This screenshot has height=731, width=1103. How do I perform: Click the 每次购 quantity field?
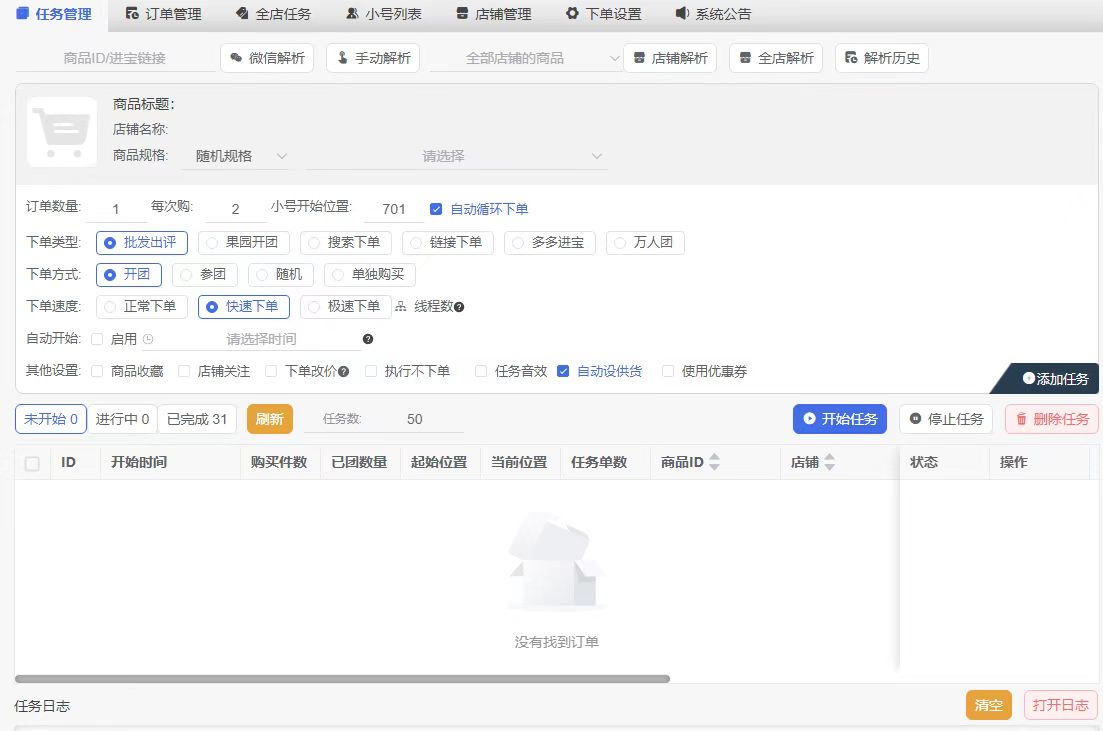click(235, 209)
